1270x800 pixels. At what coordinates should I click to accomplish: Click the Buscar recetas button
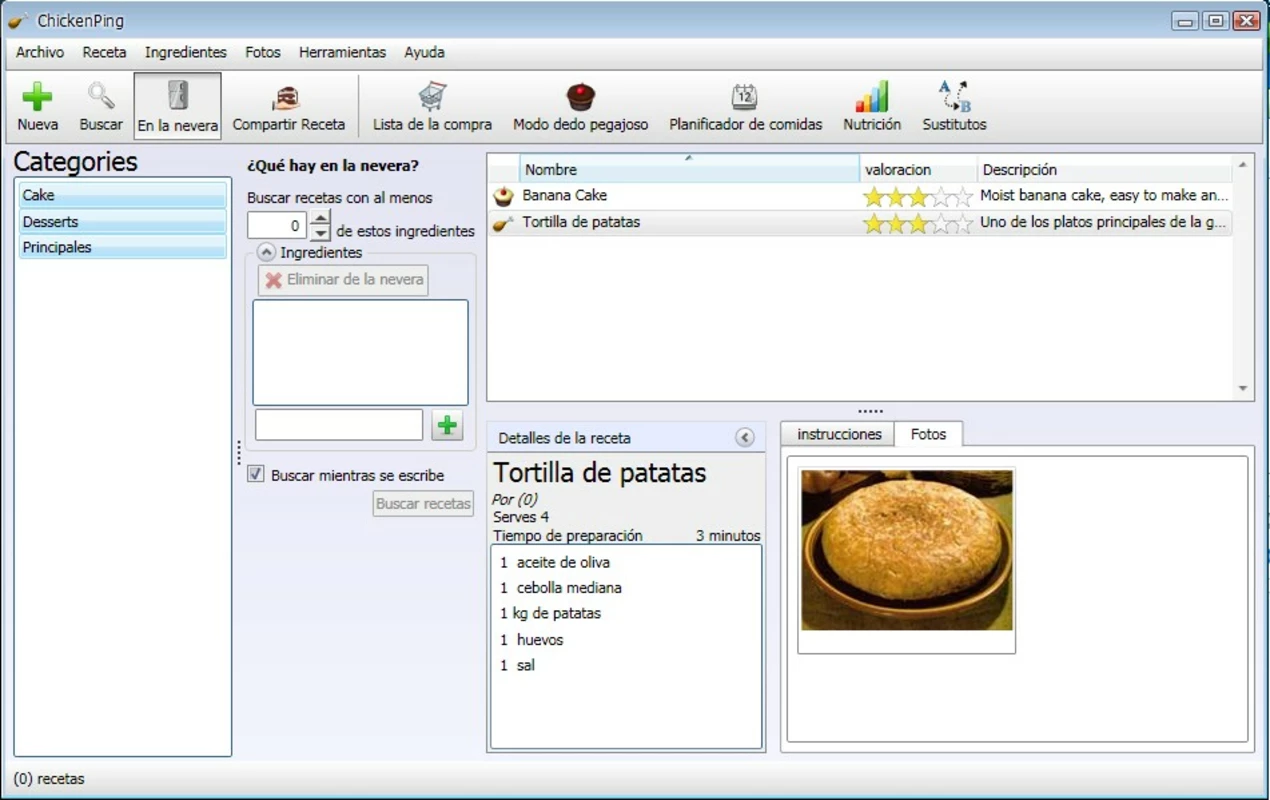(x=423, y=504)
